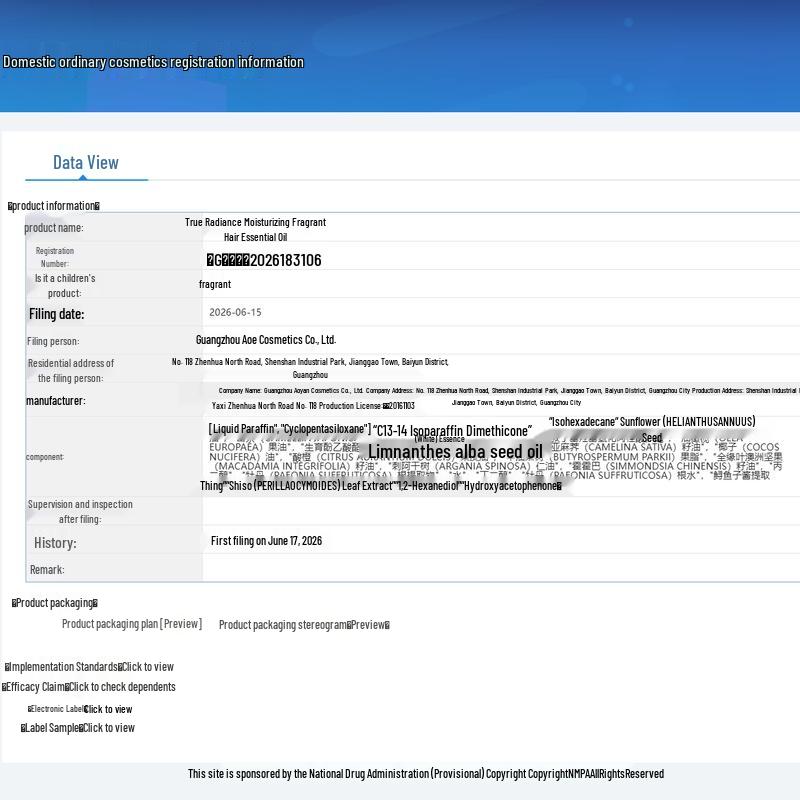The height and width of the screenshot is (800, 800).
Task: Click the 'product information' section heading
Action: coord(54,206)
